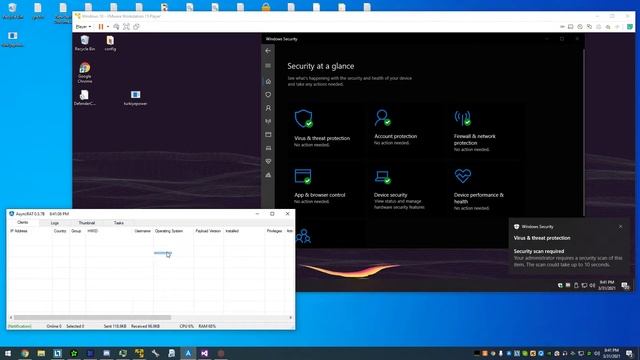Sort by Operating System column
The width and height of the screenshot is (640, 360).
pos(173,231)
